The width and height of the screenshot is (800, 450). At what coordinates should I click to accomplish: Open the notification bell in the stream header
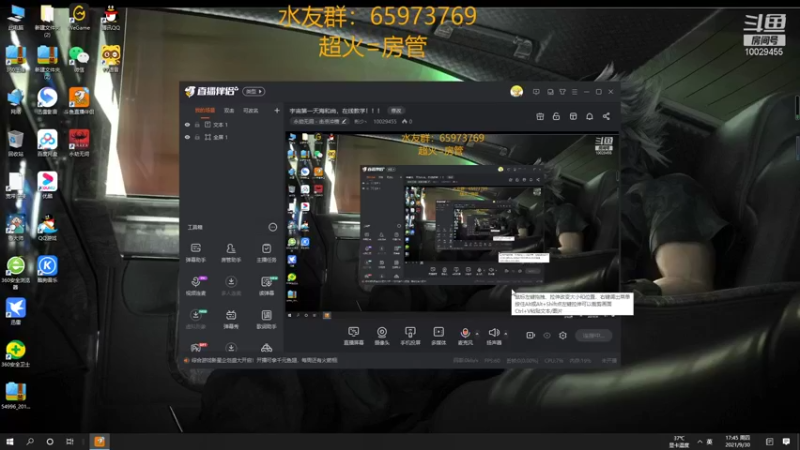[x=589, y=116]
